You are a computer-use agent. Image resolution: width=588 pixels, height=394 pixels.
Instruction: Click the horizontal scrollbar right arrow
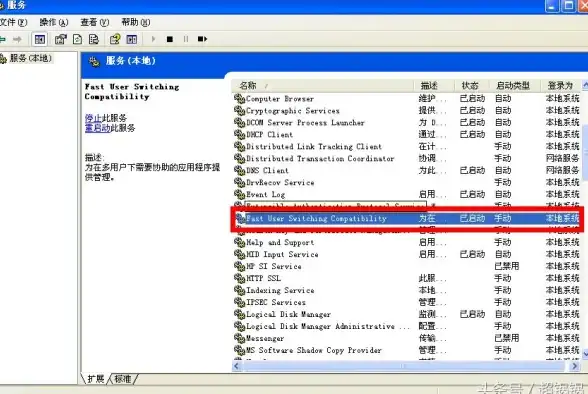(x=574, y=366)
